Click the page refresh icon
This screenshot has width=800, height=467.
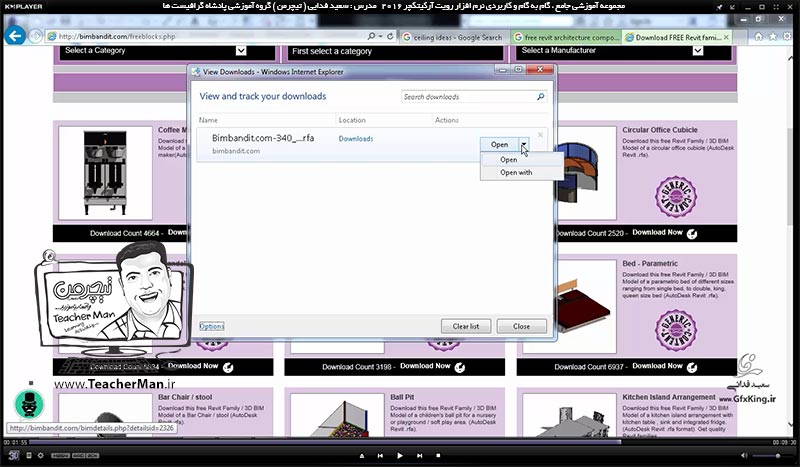pos(390,36)
